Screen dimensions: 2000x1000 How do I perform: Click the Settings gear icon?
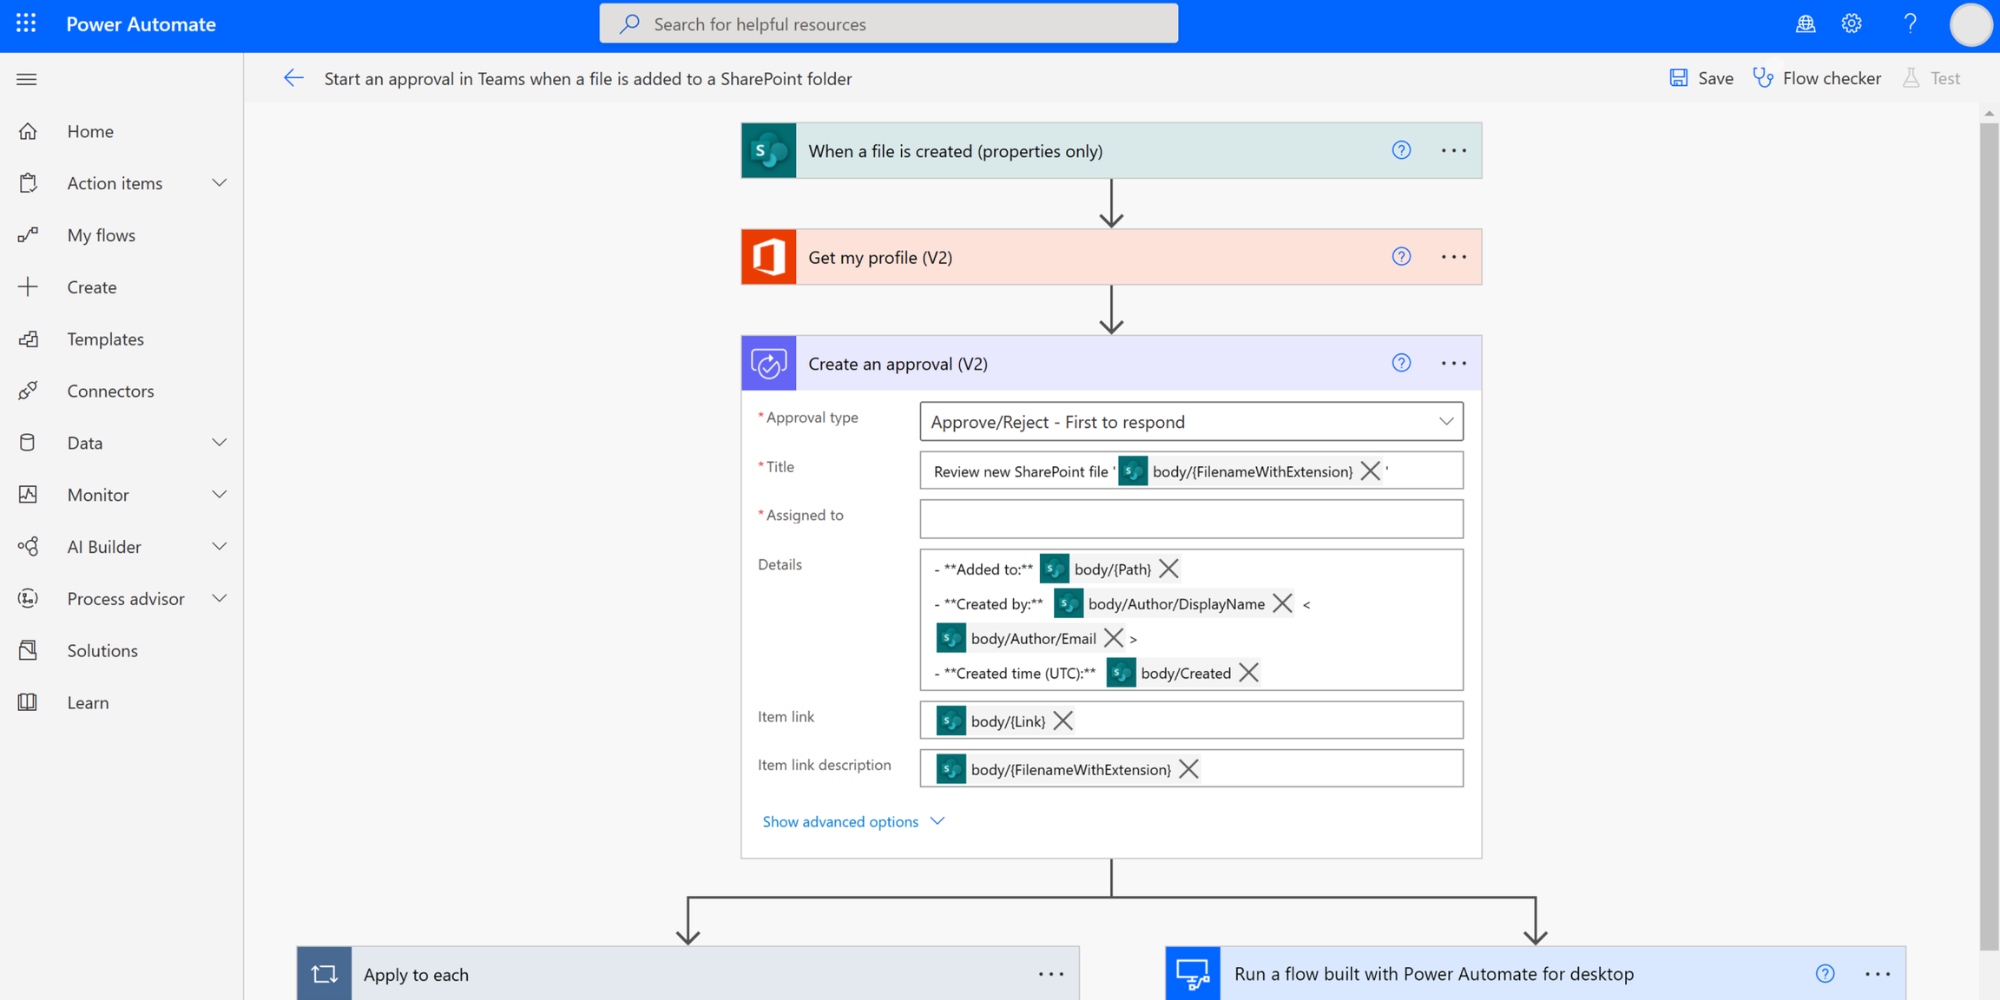tap(1852, 24)
